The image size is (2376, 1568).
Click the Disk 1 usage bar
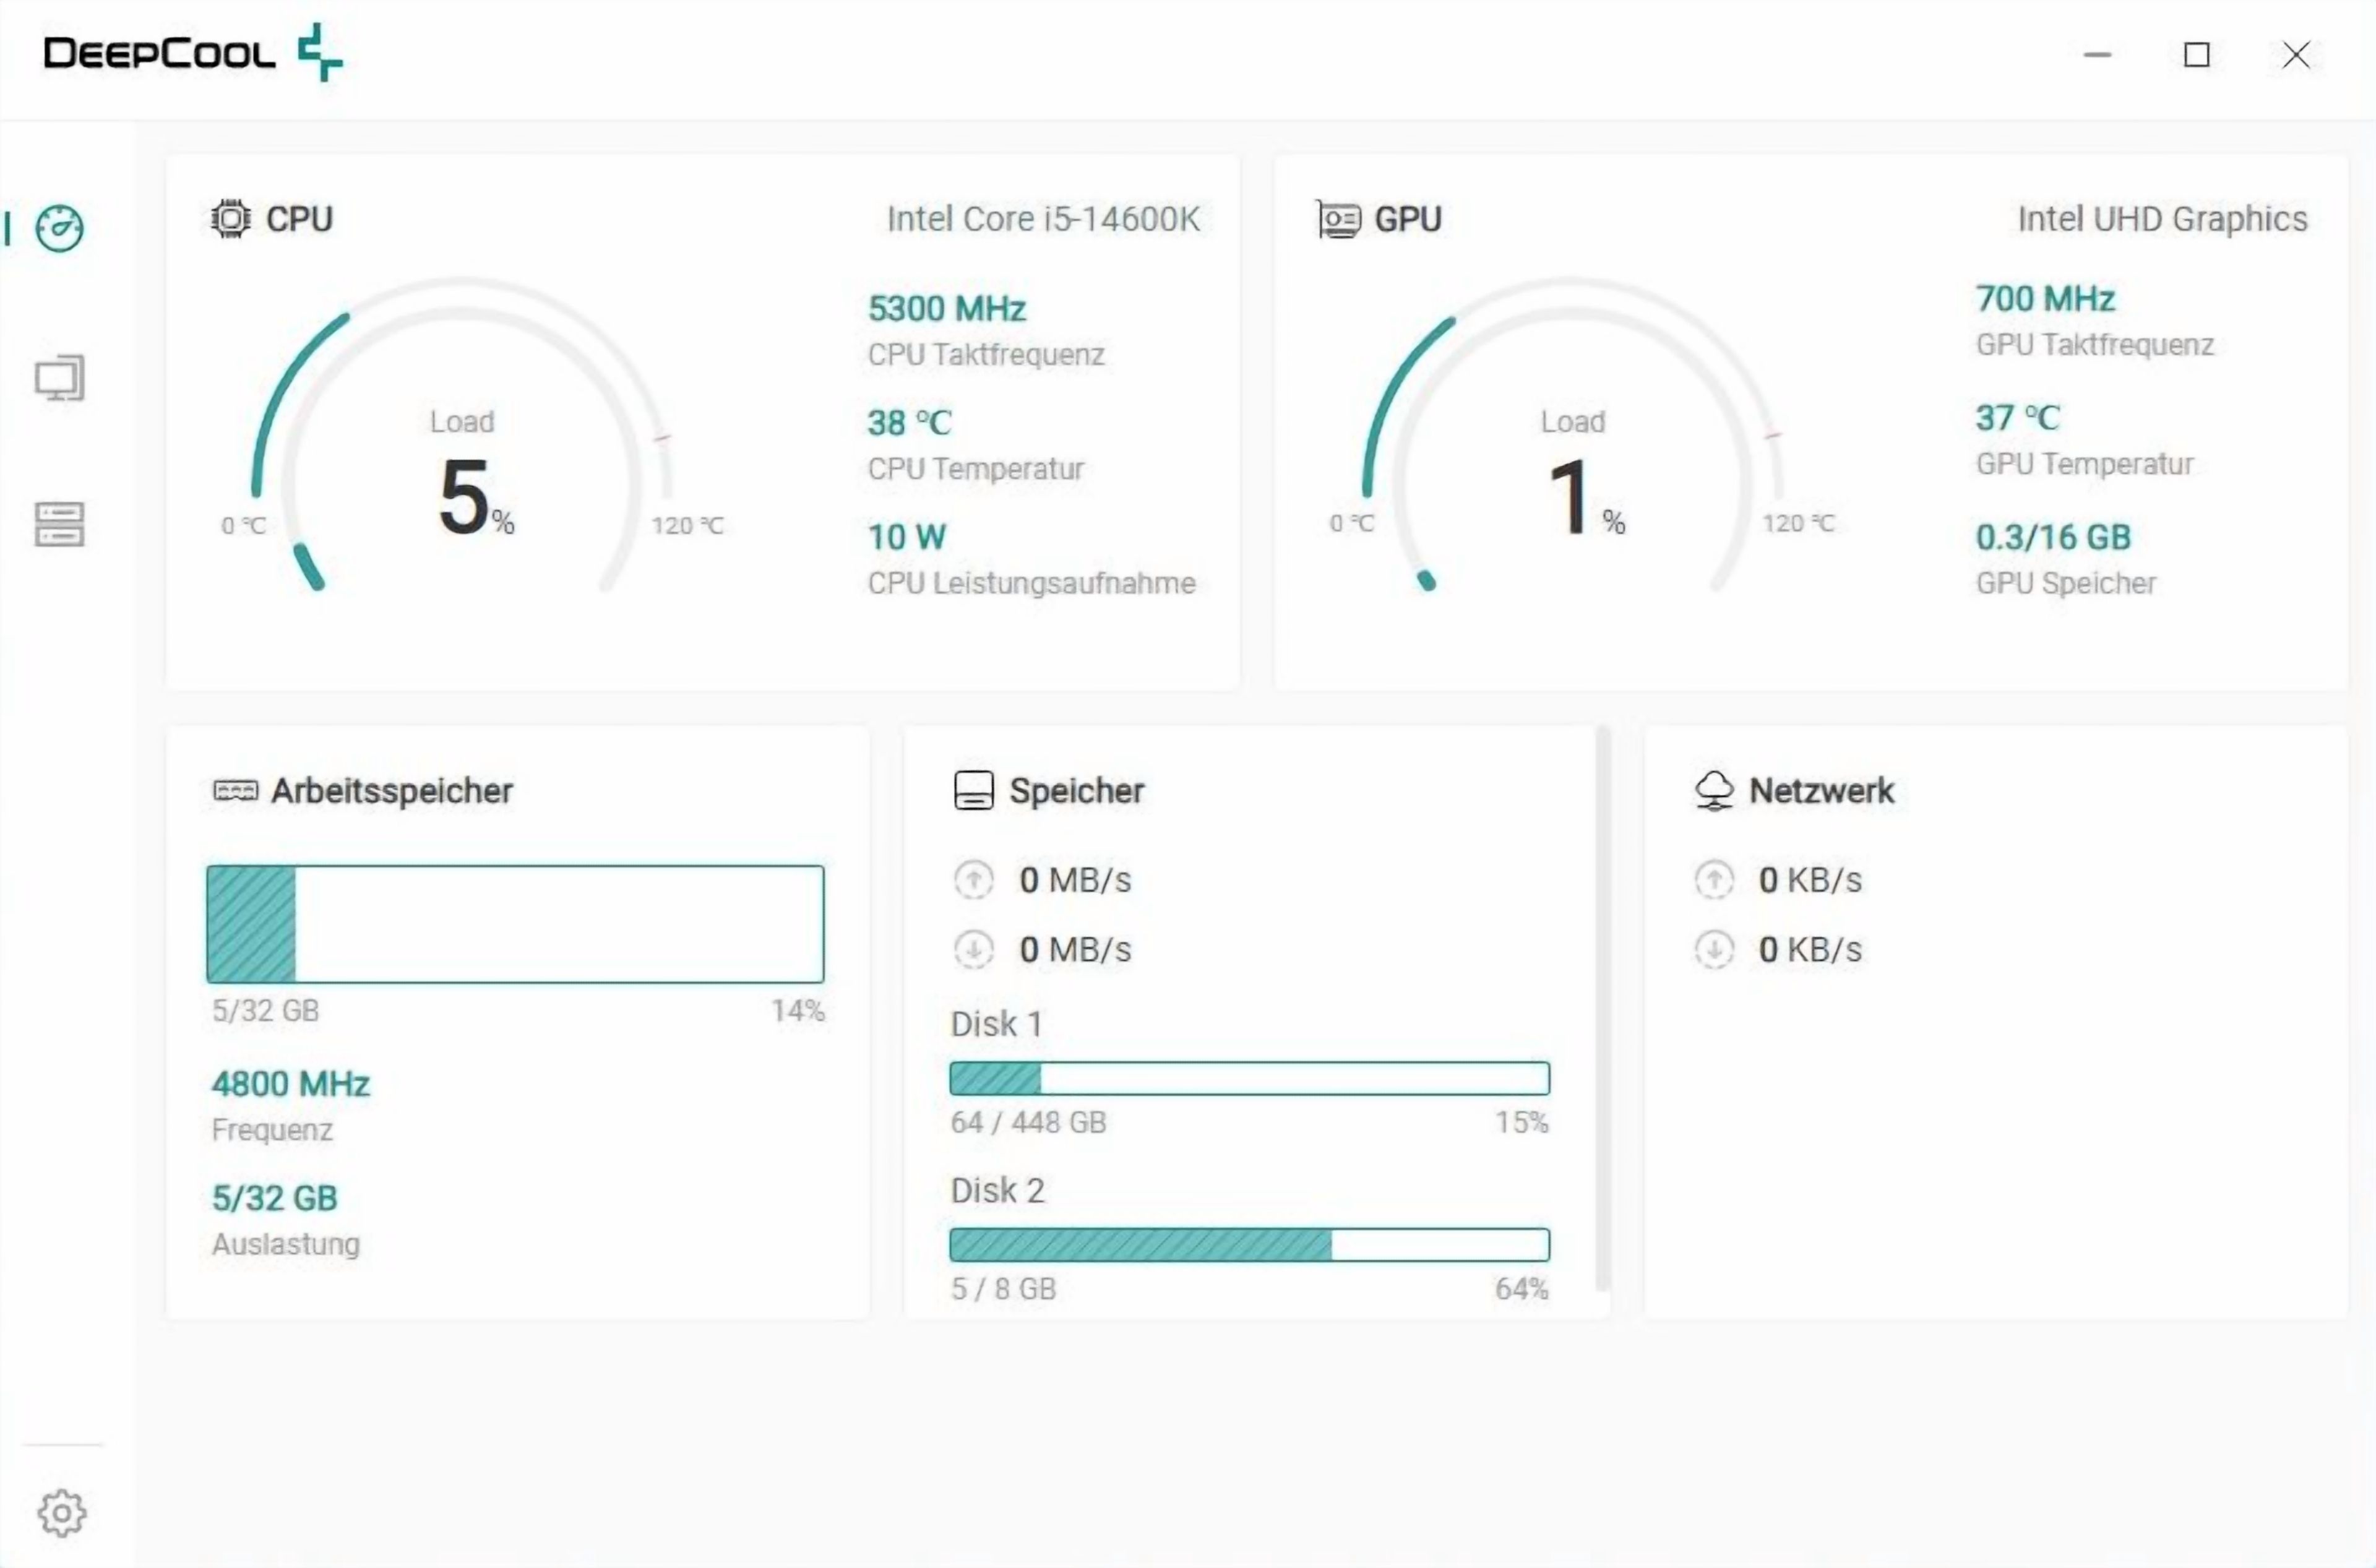click(x=1249, y=1078)
